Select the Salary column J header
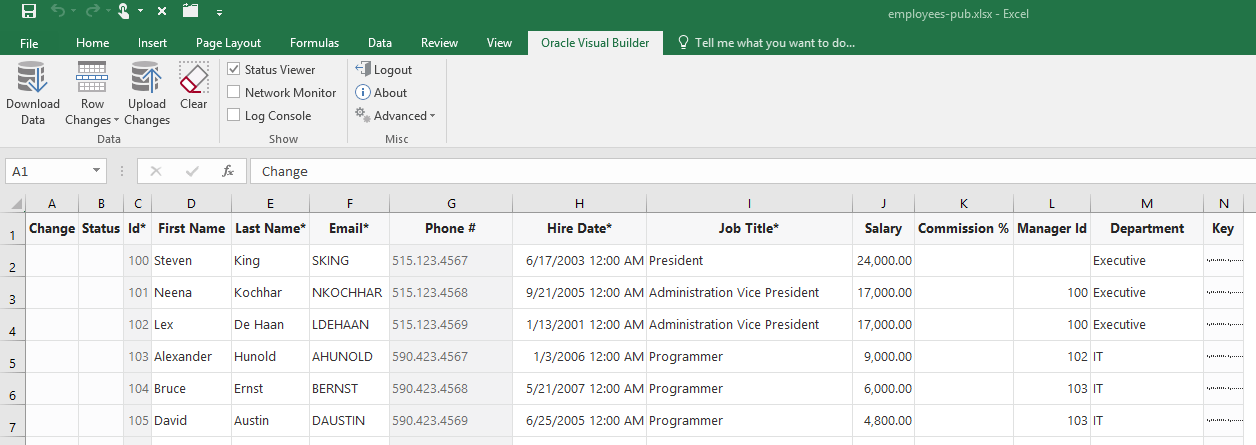Screen dimensions: 1256x445 pyautogui.click(x=883, y=203)
